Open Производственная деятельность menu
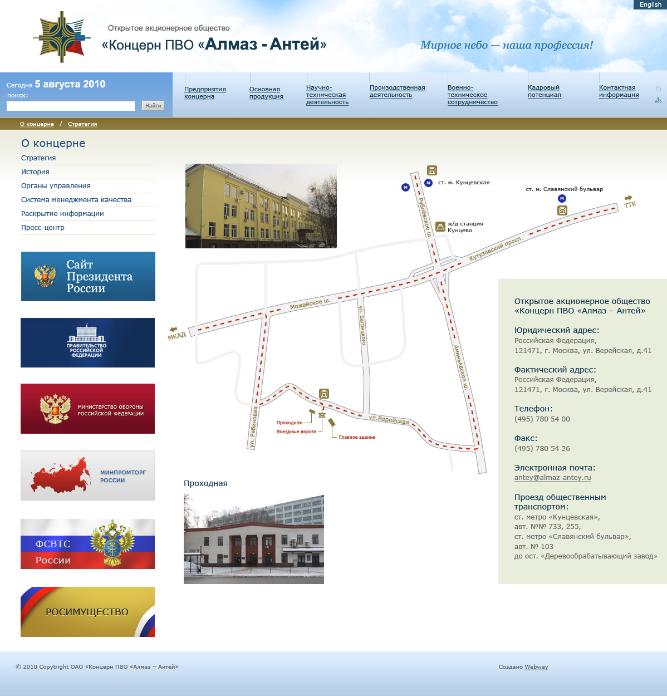Viewport: 667px width, 696px height. 397,91
